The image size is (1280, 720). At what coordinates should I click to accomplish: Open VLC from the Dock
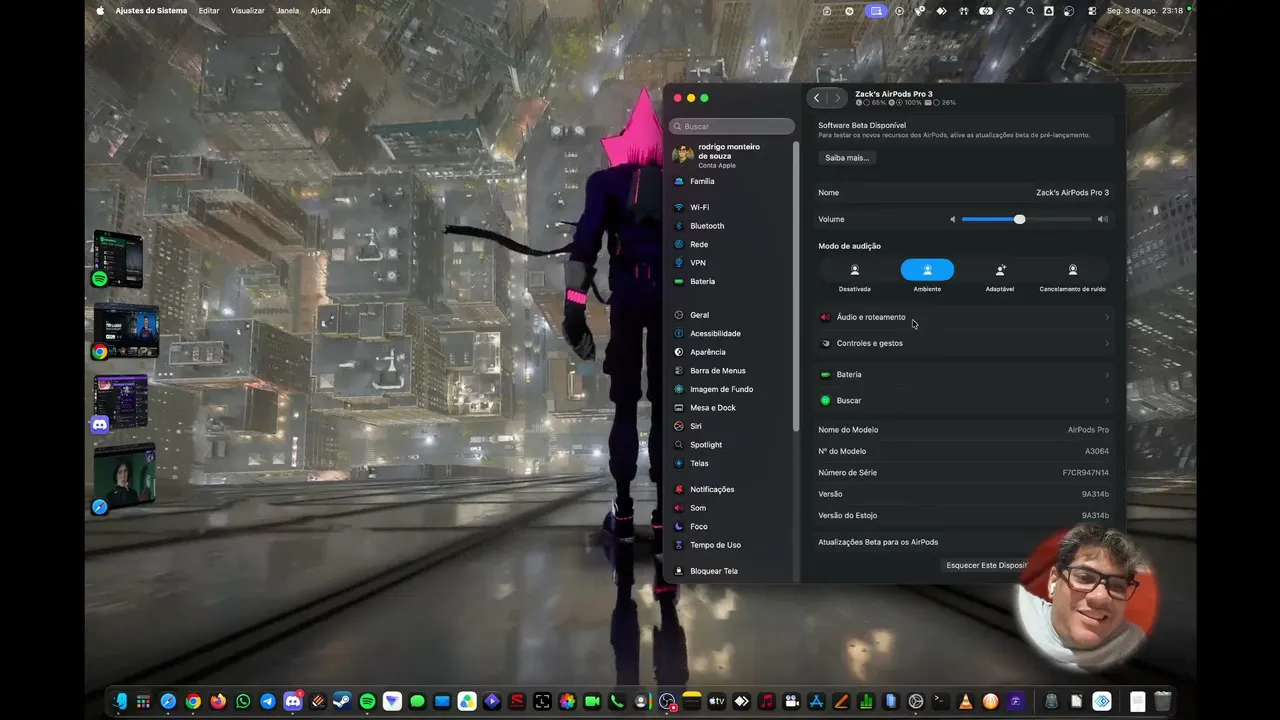[x=965, y=702]
